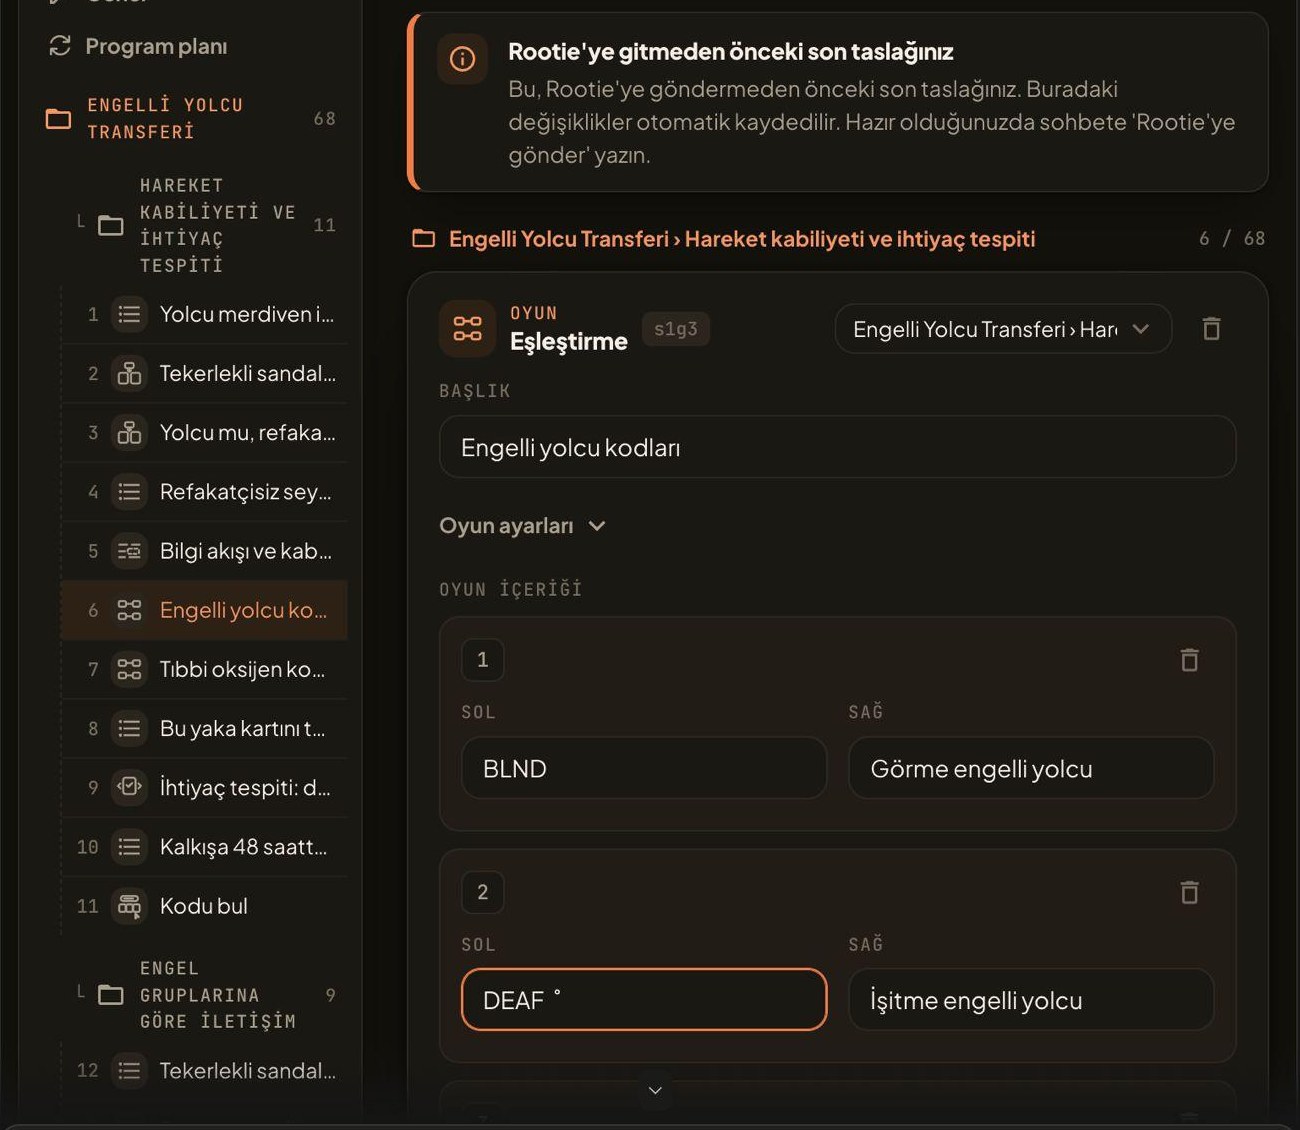
Task: Click the list icon for Kalkışa 48 saatt
Action: pos(129,847)
